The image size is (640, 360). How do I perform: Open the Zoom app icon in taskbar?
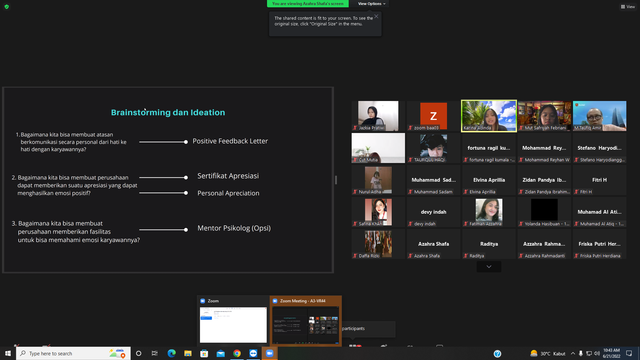coord(269,353)
